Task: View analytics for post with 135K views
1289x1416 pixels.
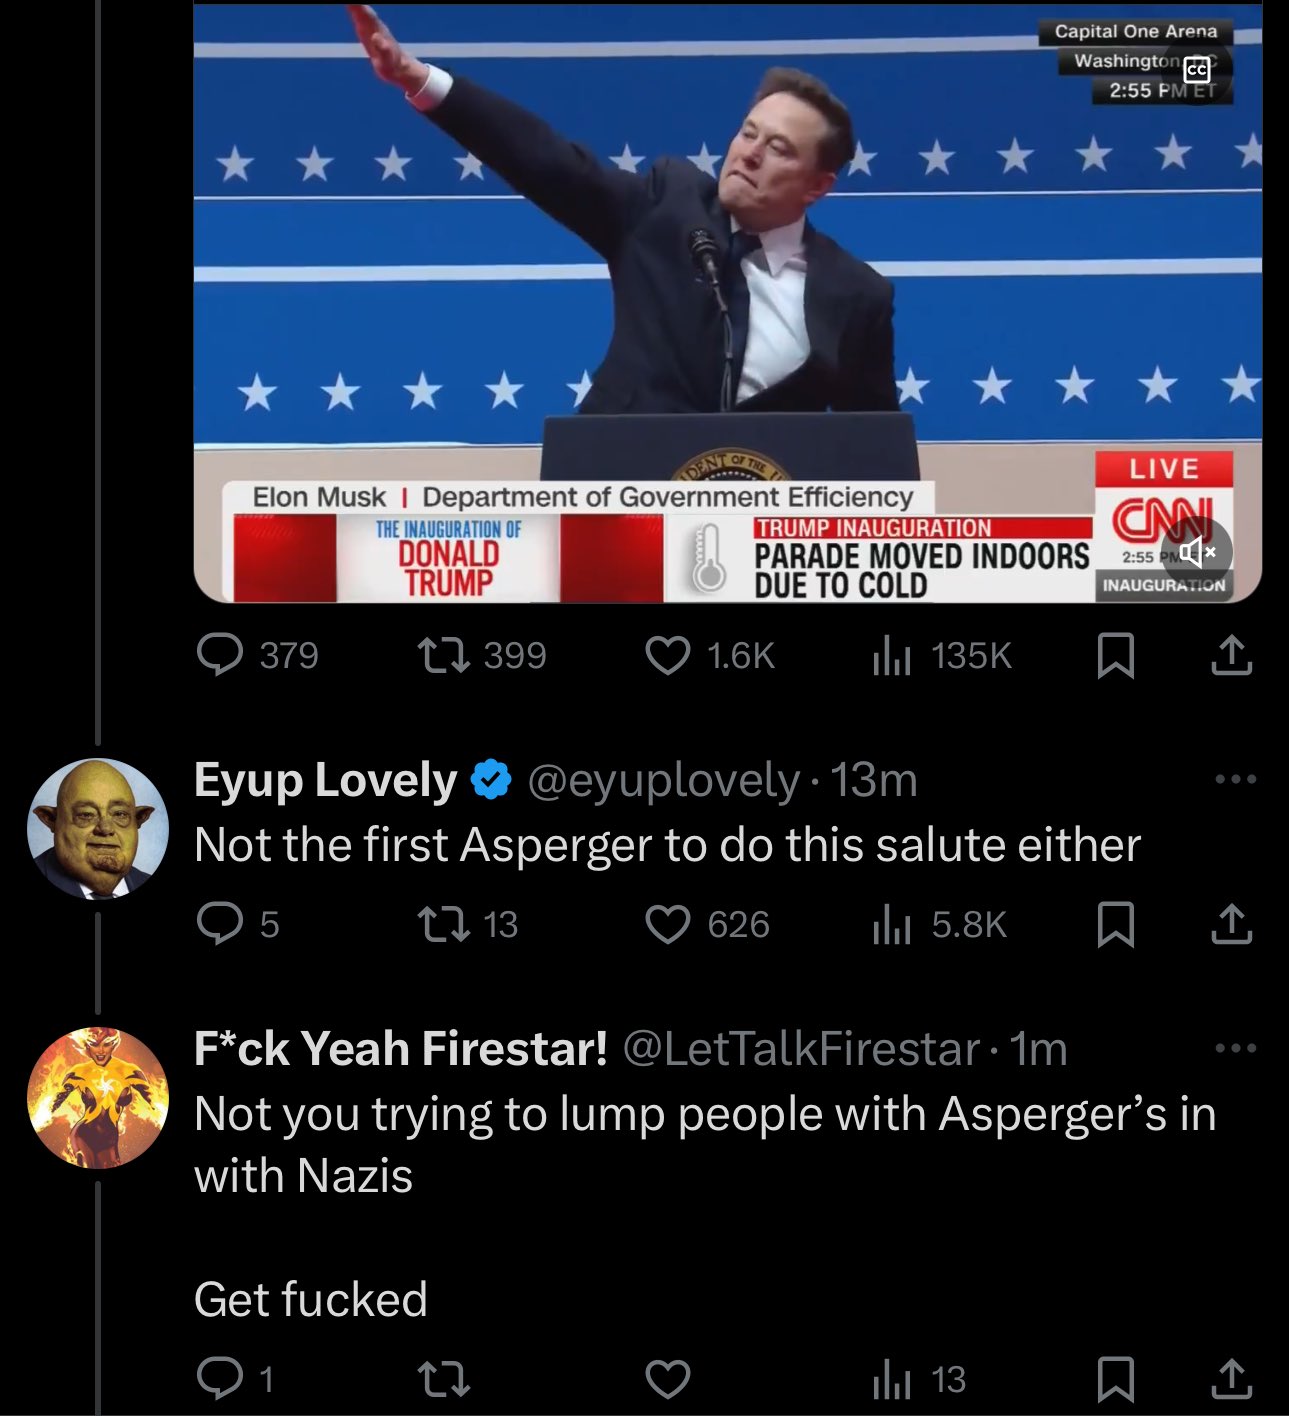Action: click(892, 656)
